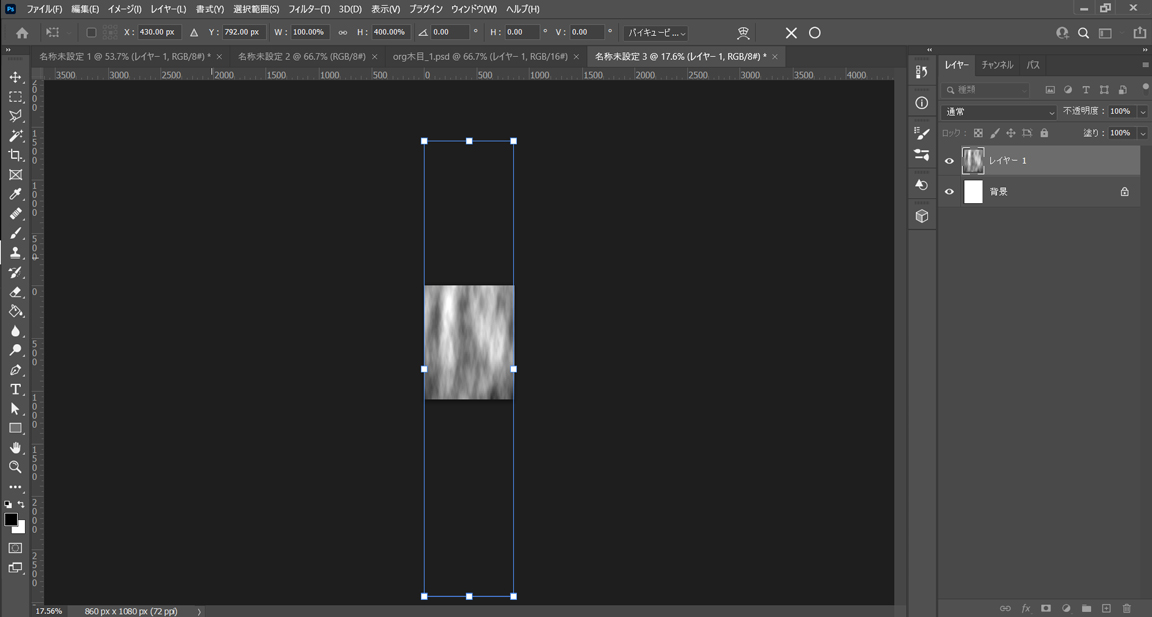The image size is (1152, 617).
Task: Click the lock all layer button
Action: click(1044, 133)
